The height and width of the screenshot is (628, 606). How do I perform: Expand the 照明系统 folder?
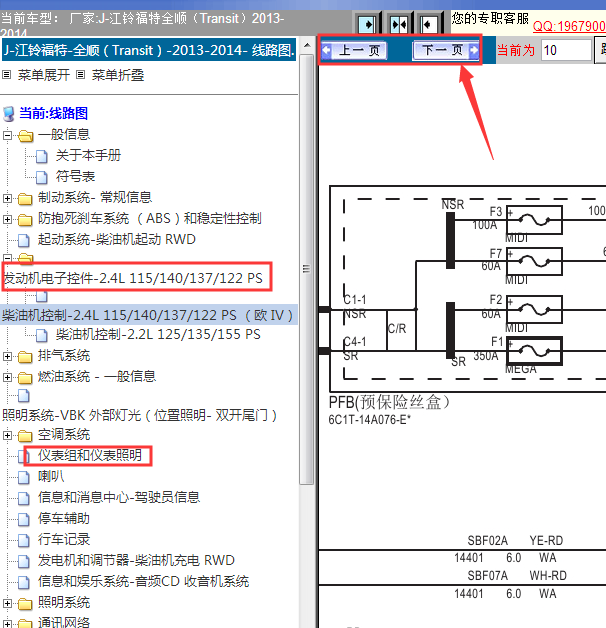tap(7, 603)
